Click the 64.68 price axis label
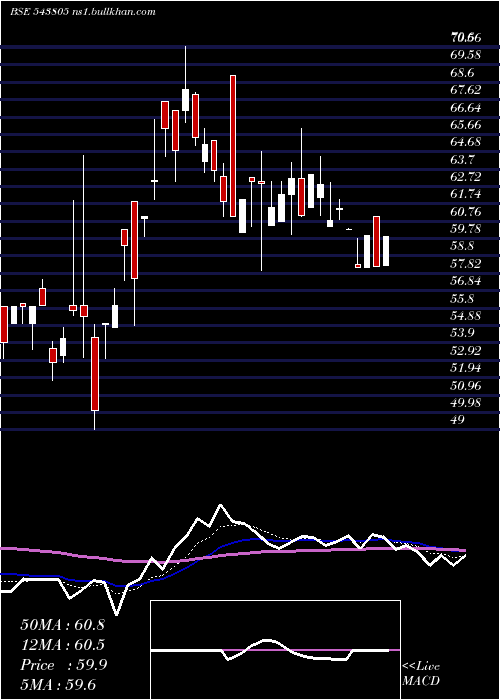 pos(466,142)
